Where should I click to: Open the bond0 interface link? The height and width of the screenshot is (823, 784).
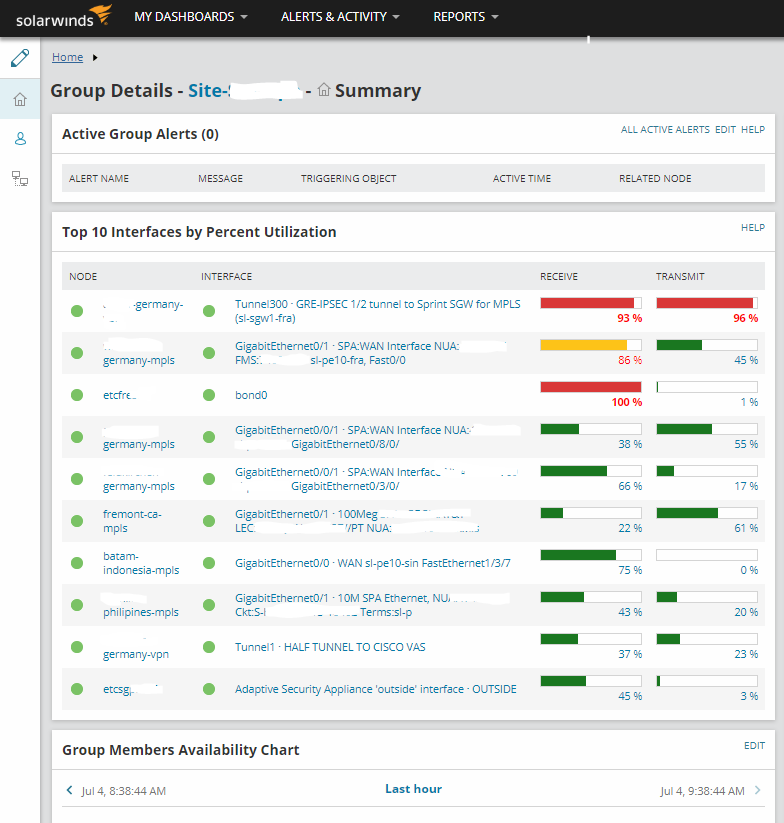[251, 395]
